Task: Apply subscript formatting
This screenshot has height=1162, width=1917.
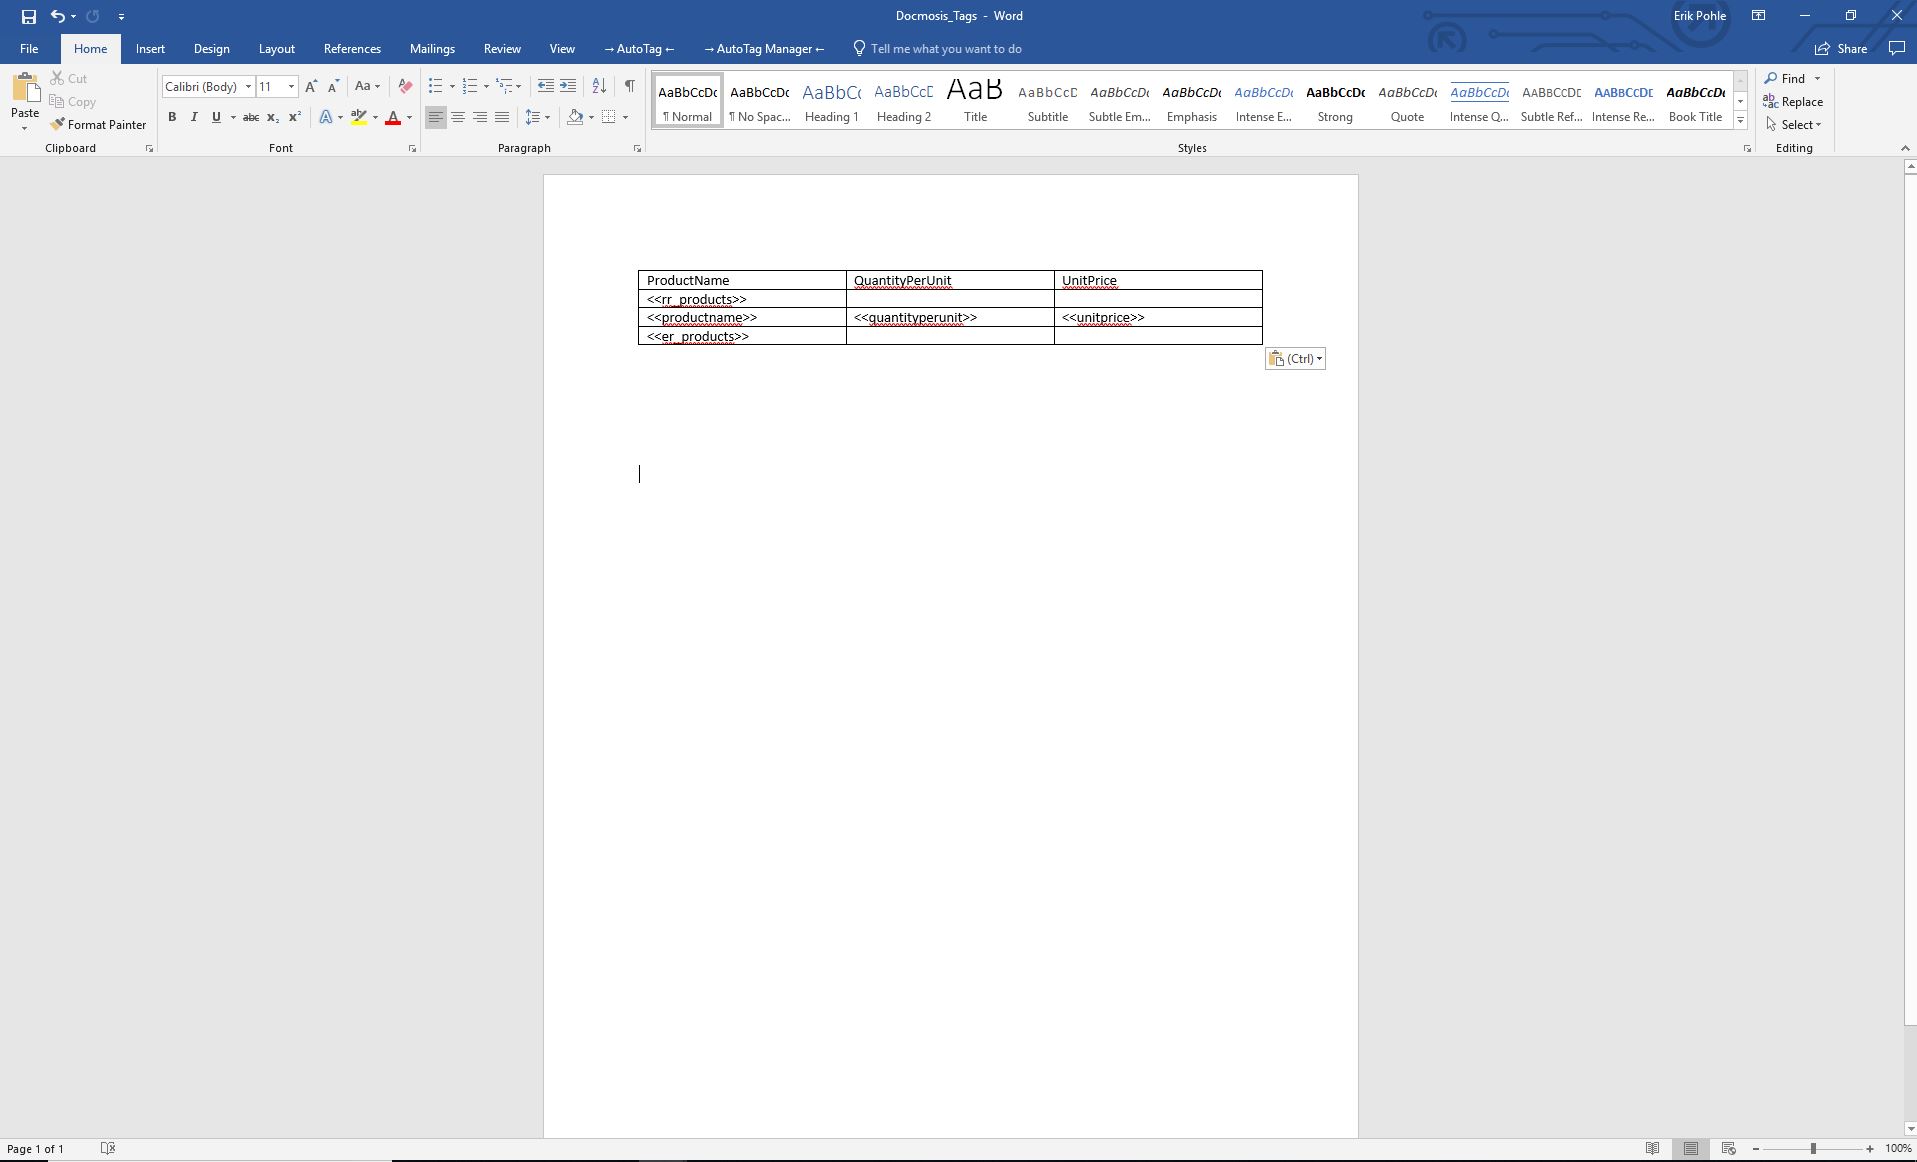Action: coord(273,118)
